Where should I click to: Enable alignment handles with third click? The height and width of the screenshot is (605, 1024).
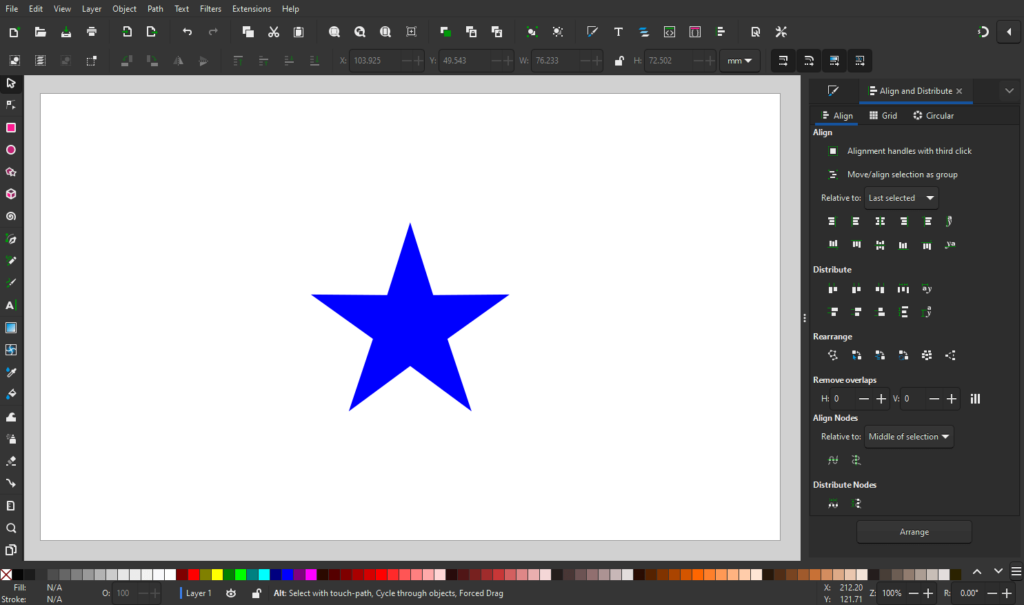click(x=832, y=150)
